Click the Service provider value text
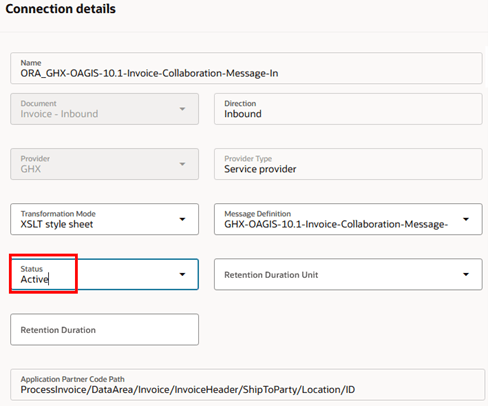This screenshot has width=488, height=406. [x=260, y=169]
